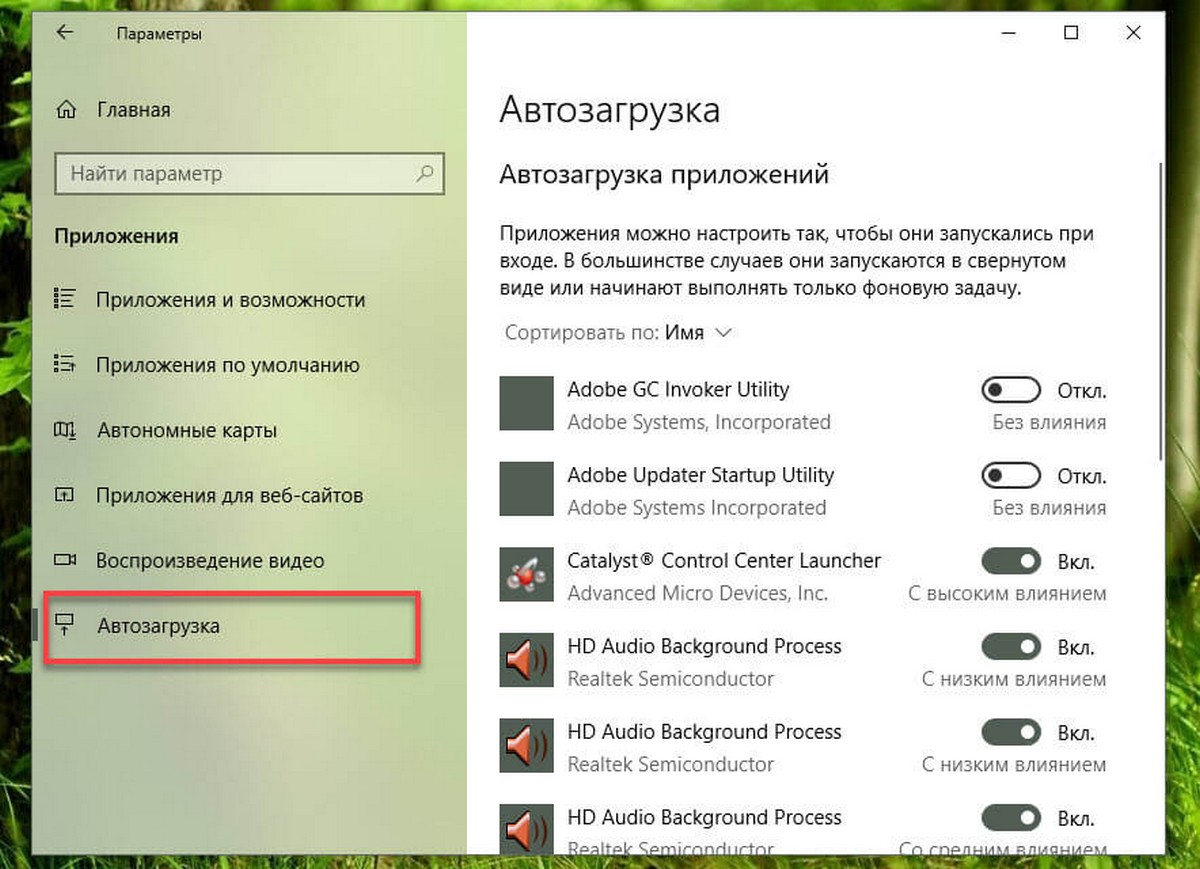Select Автозагрузка in the sidebar
Viewport: 1200px width, 869px height.
(x=231, y=626)
